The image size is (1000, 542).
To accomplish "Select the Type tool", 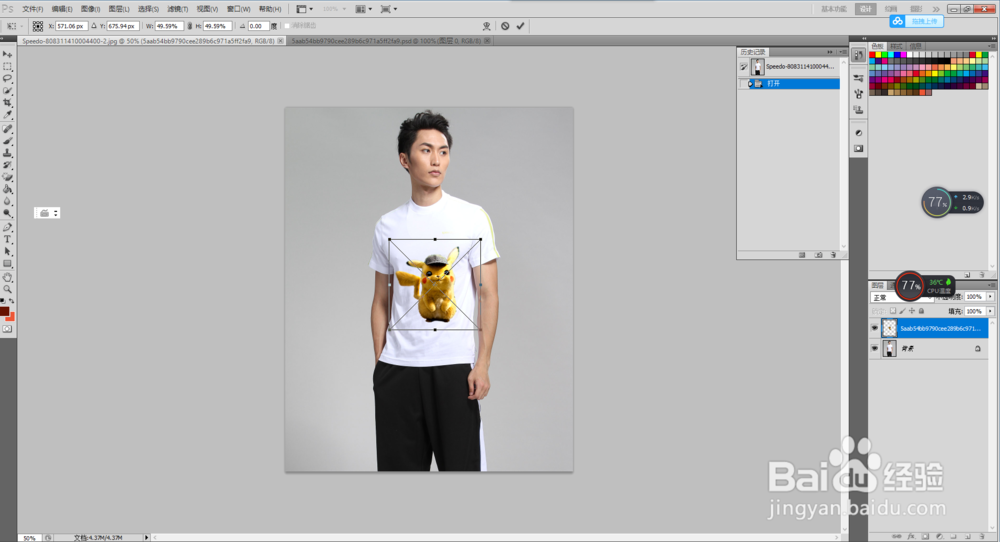I will point(8,240).
